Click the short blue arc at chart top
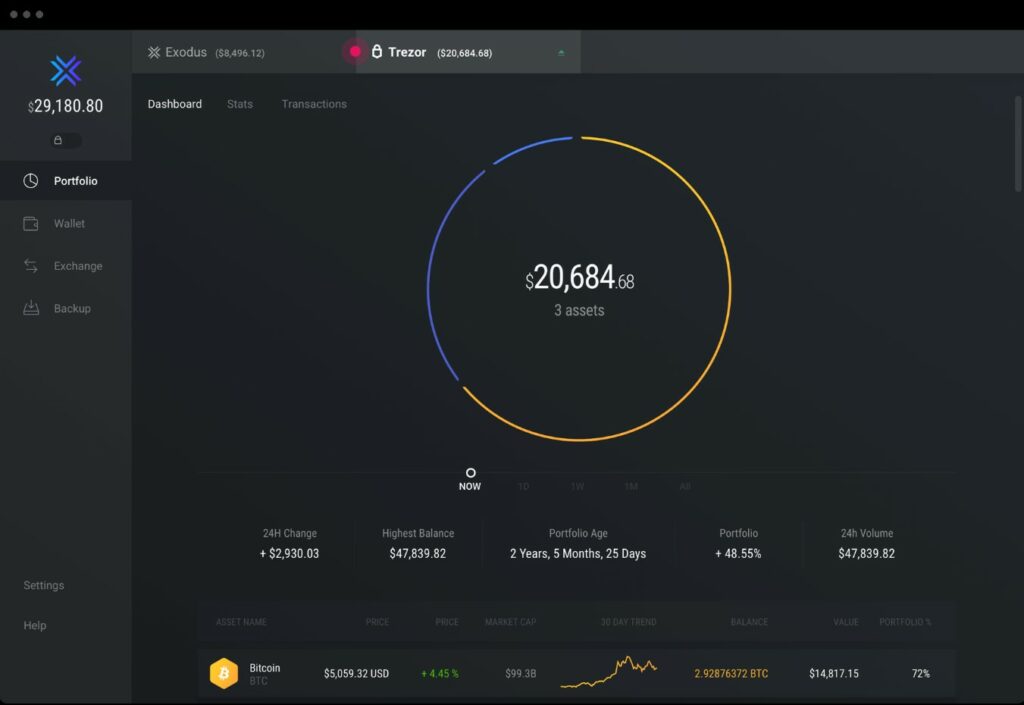This screenshot has height=705, width=1024. click(530, 147)
